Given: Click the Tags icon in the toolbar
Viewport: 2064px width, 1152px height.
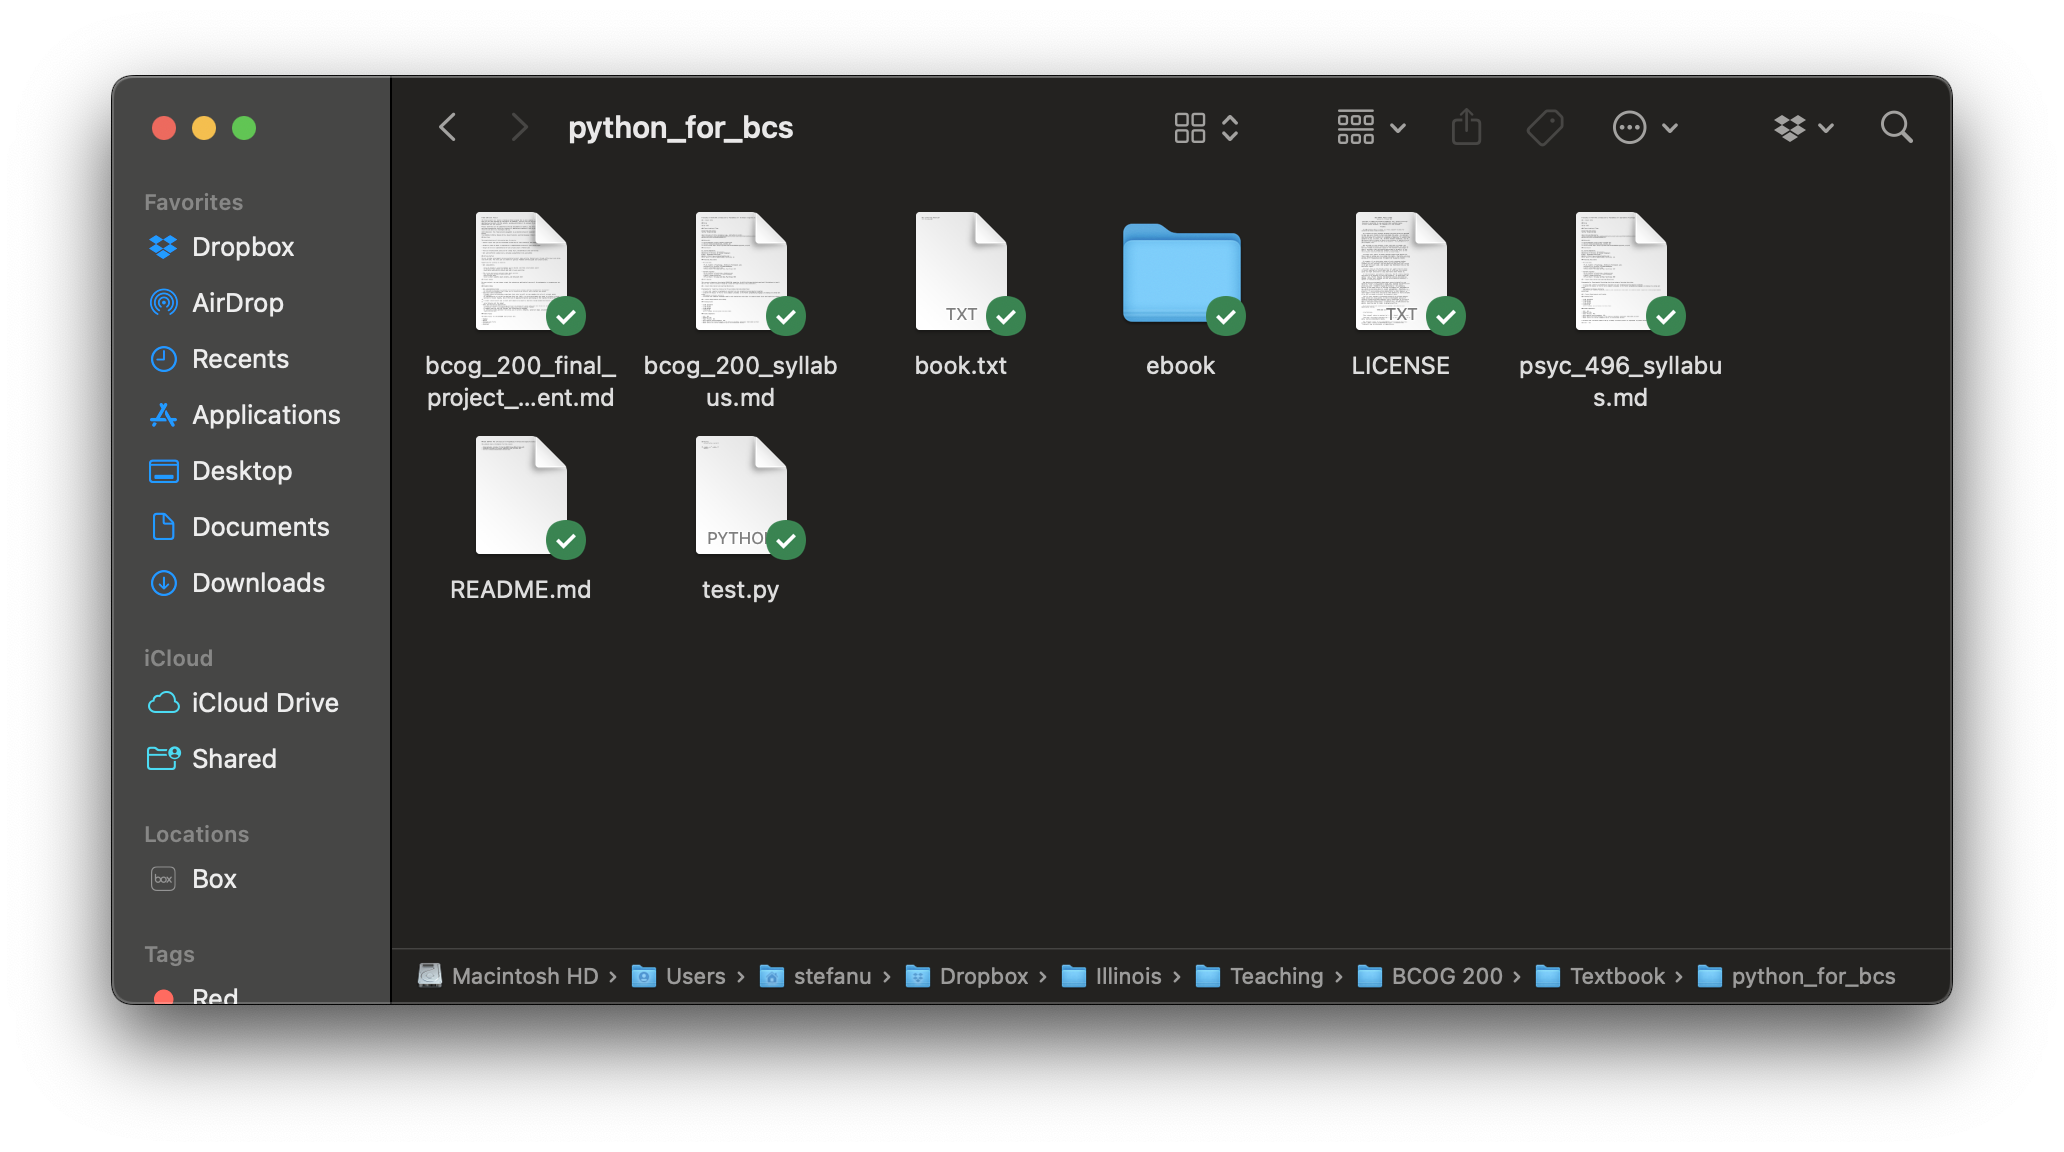Looking at the screenshot, I should pyautogui.click(x=1543, y=127).
